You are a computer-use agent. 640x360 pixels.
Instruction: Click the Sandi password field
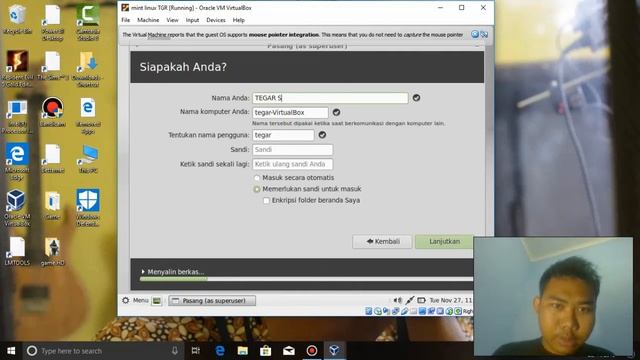coord(292,150)
